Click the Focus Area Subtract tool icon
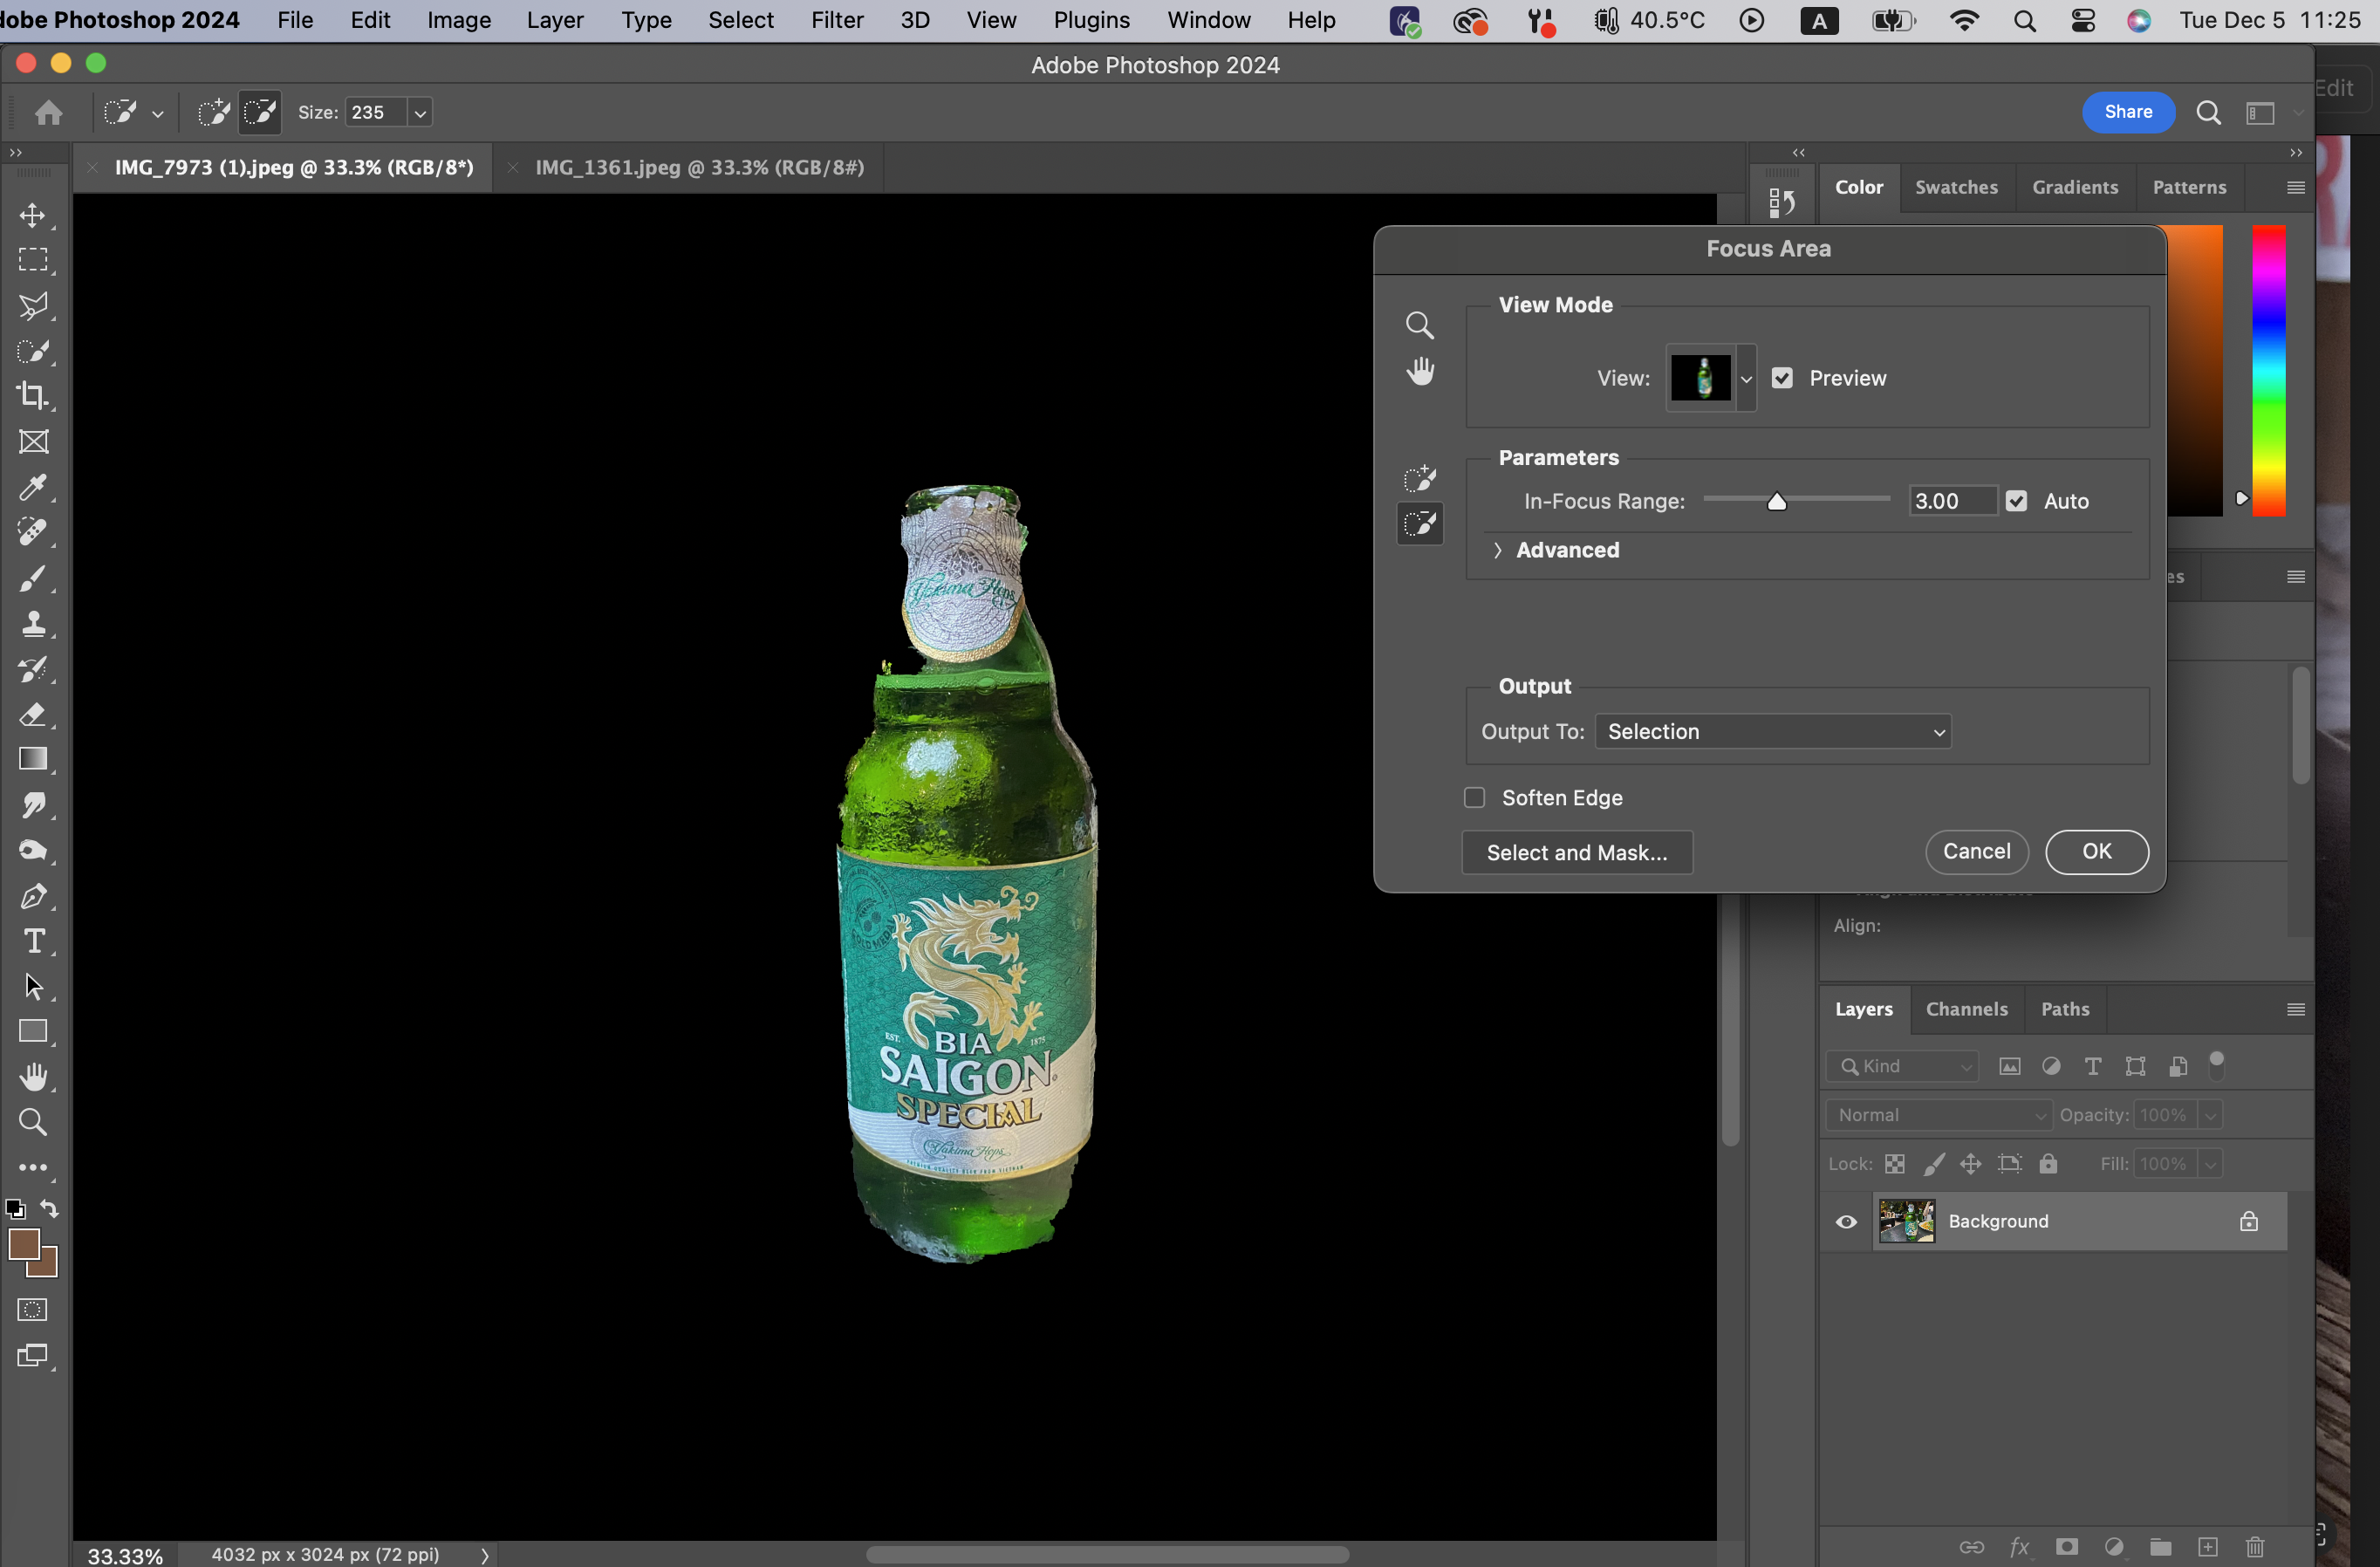The width and height of the screenshot is (2380, 1567). click(1420, 524)
